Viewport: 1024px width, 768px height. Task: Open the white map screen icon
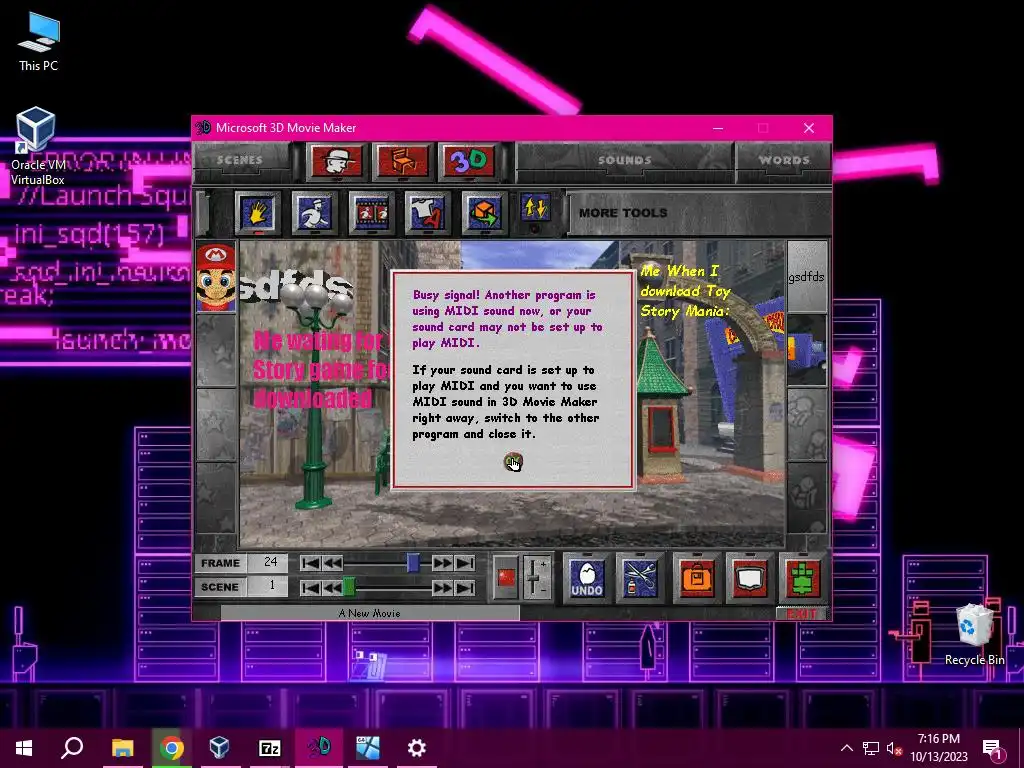tap(750, 577)
